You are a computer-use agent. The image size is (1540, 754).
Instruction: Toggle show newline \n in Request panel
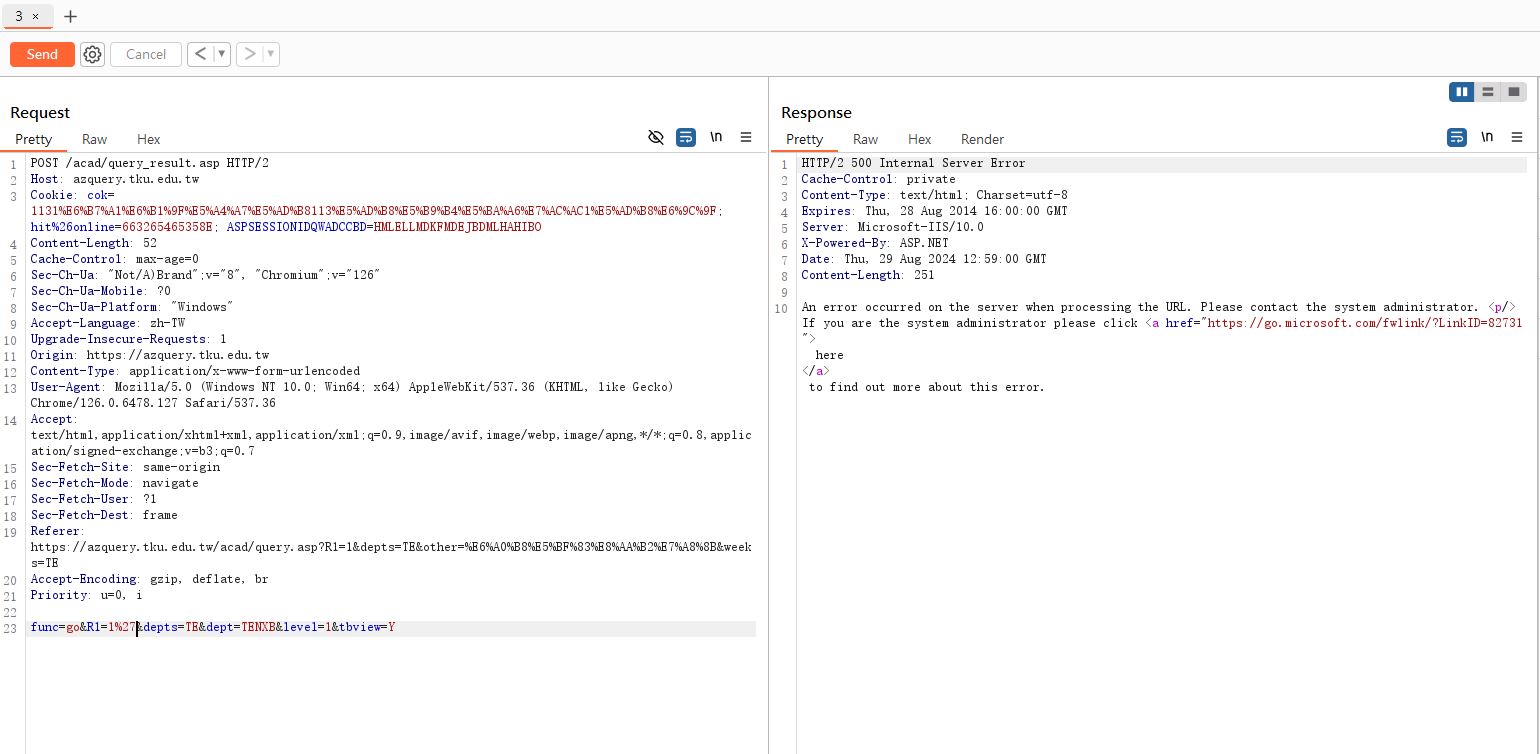click(x=716, y=137)
